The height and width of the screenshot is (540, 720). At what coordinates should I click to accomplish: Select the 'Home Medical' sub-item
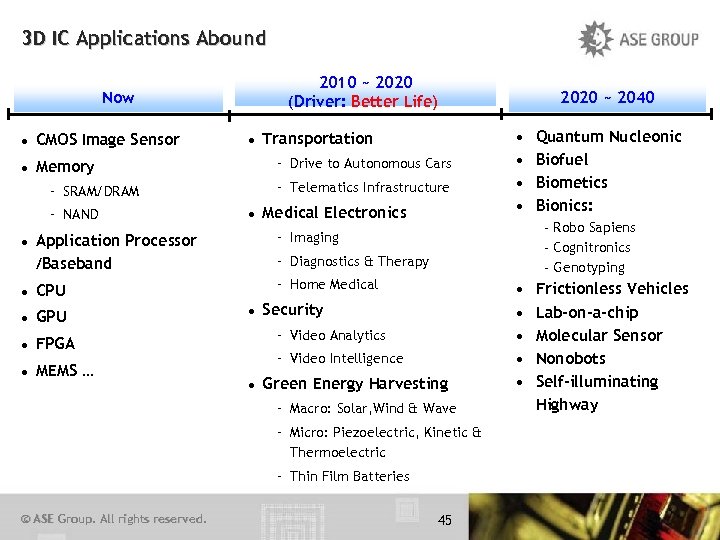click(333, 285)
